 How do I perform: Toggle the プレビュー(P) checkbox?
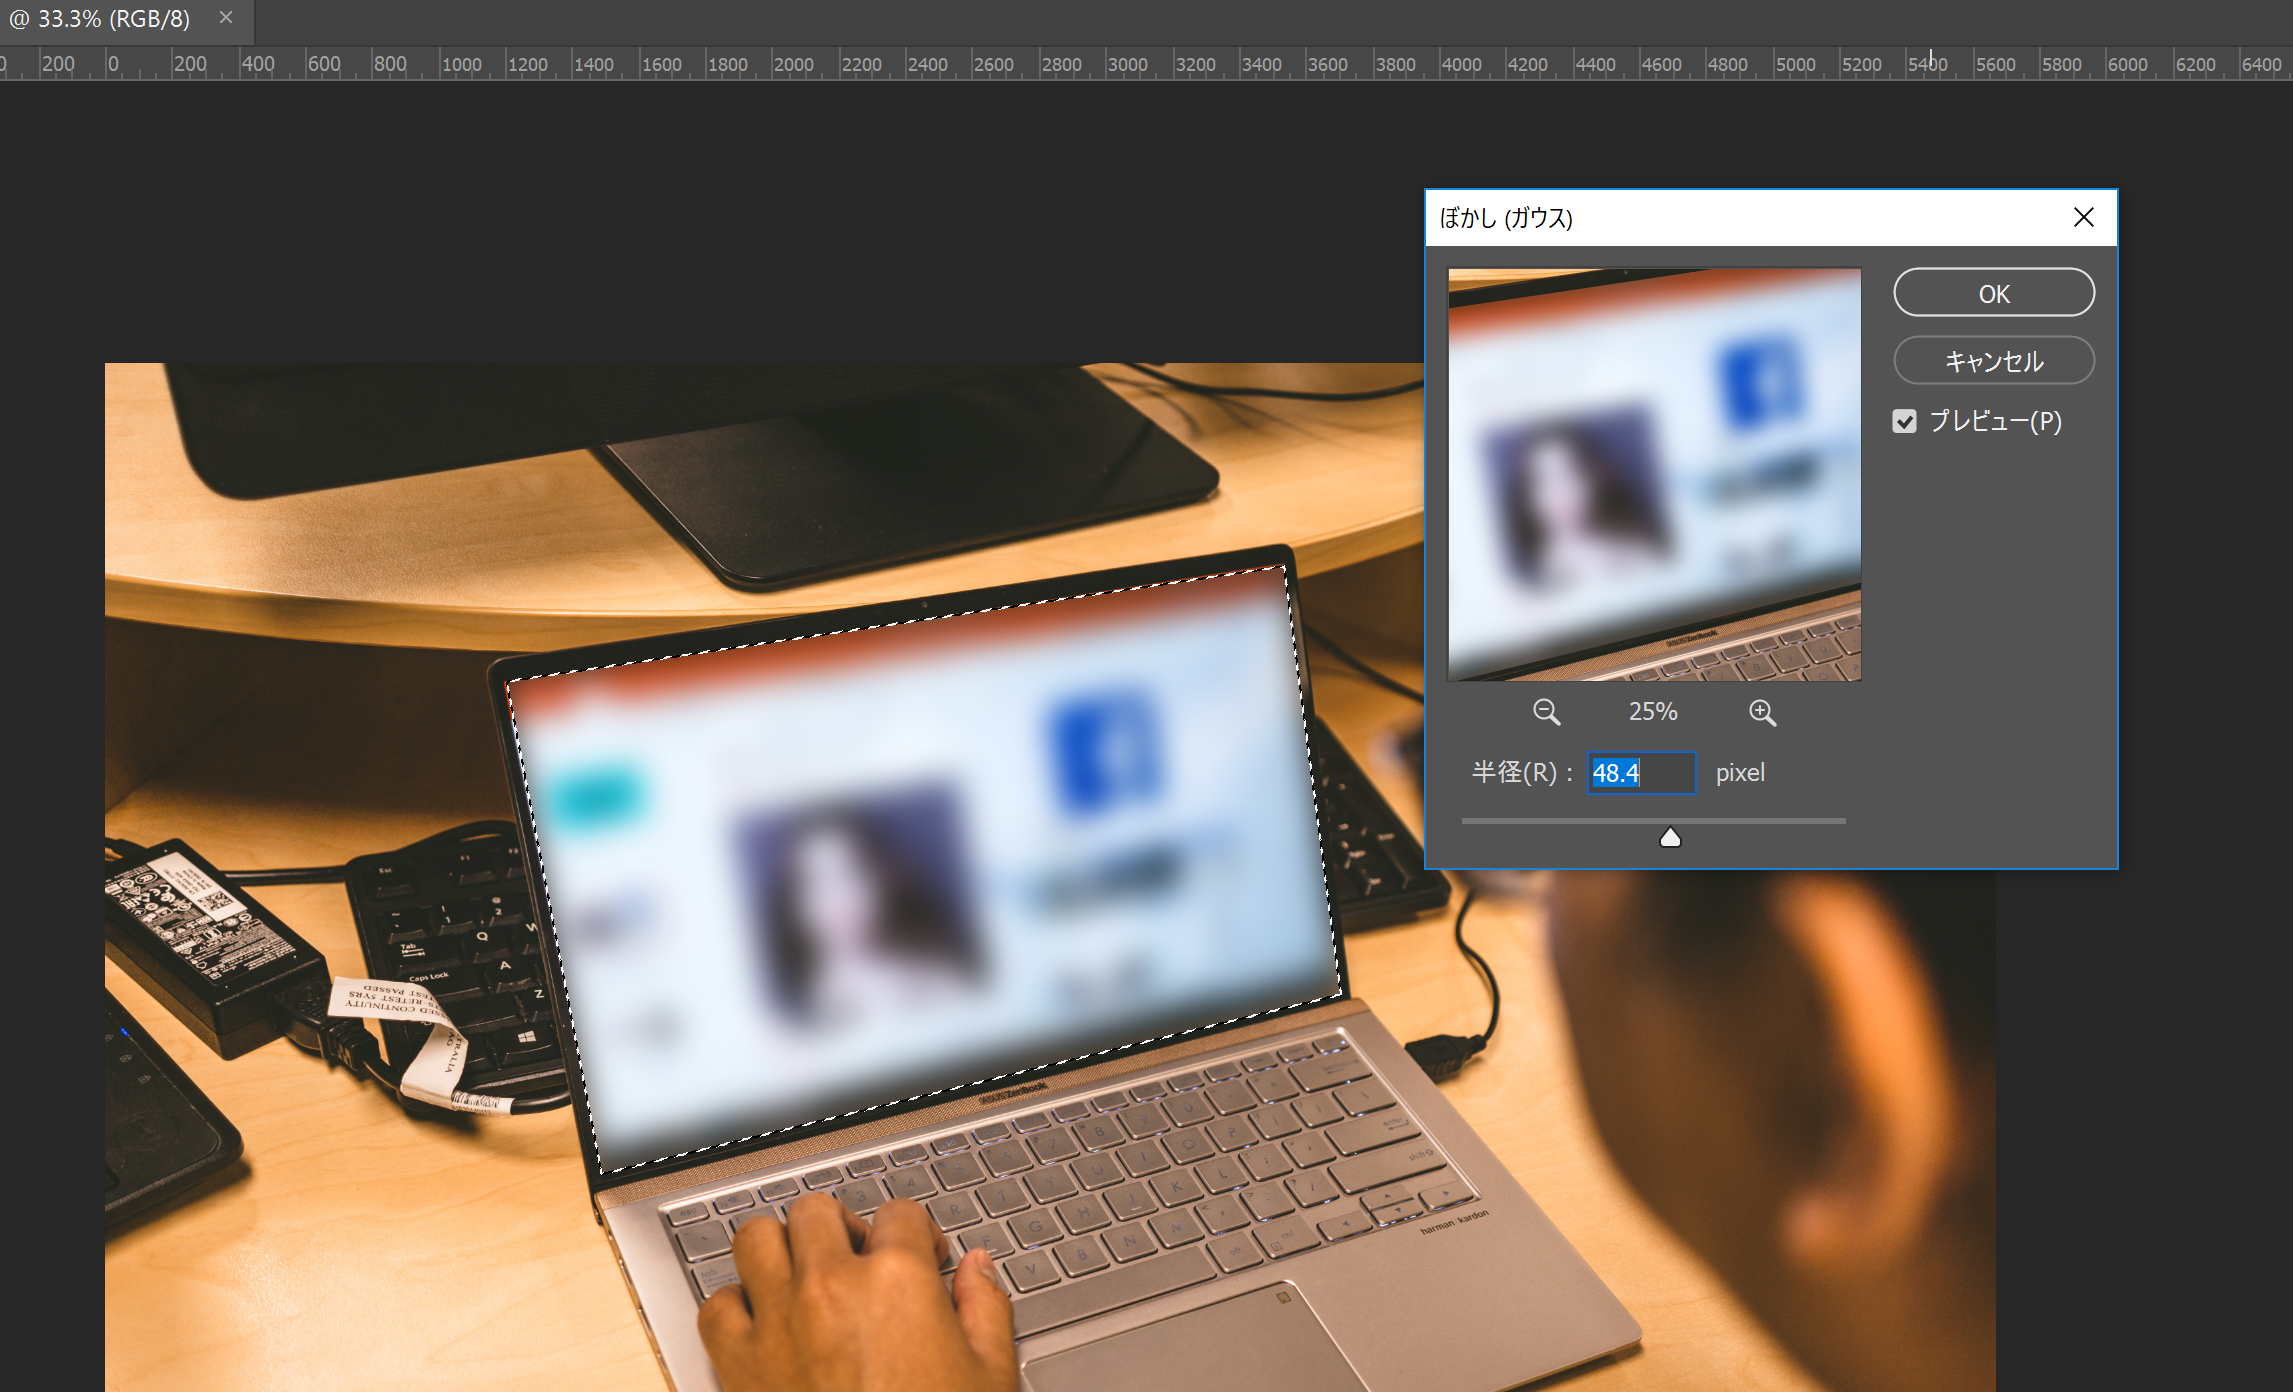[x=1905, y=421]
